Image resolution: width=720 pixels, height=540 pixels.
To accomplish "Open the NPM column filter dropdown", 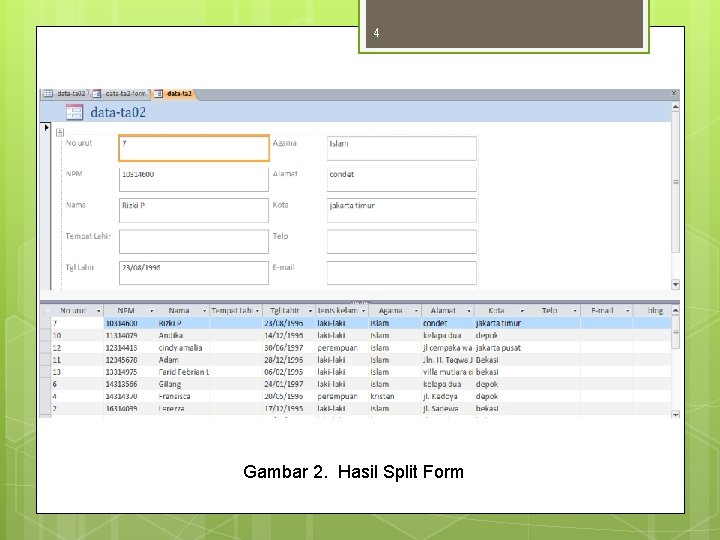I will pyautogui.click(x=152, y=311).
